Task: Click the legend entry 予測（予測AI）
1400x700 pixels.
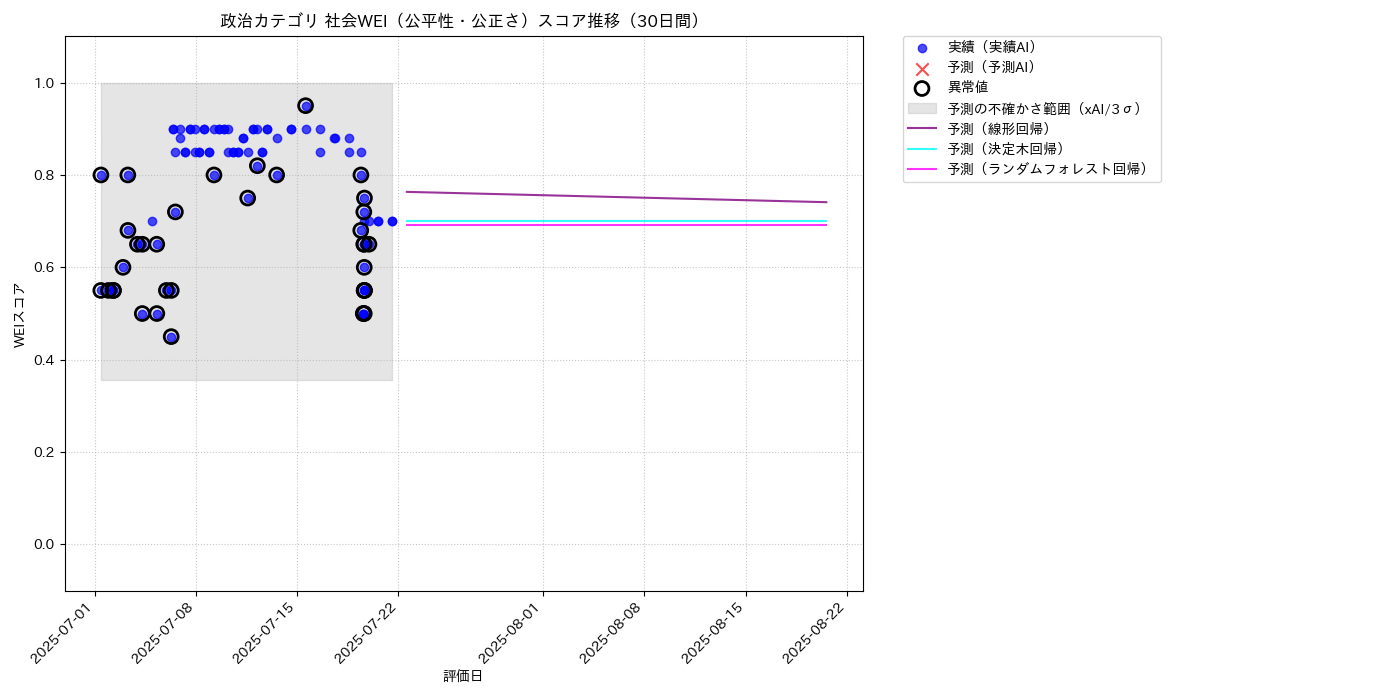Action: tap(992, 67)
